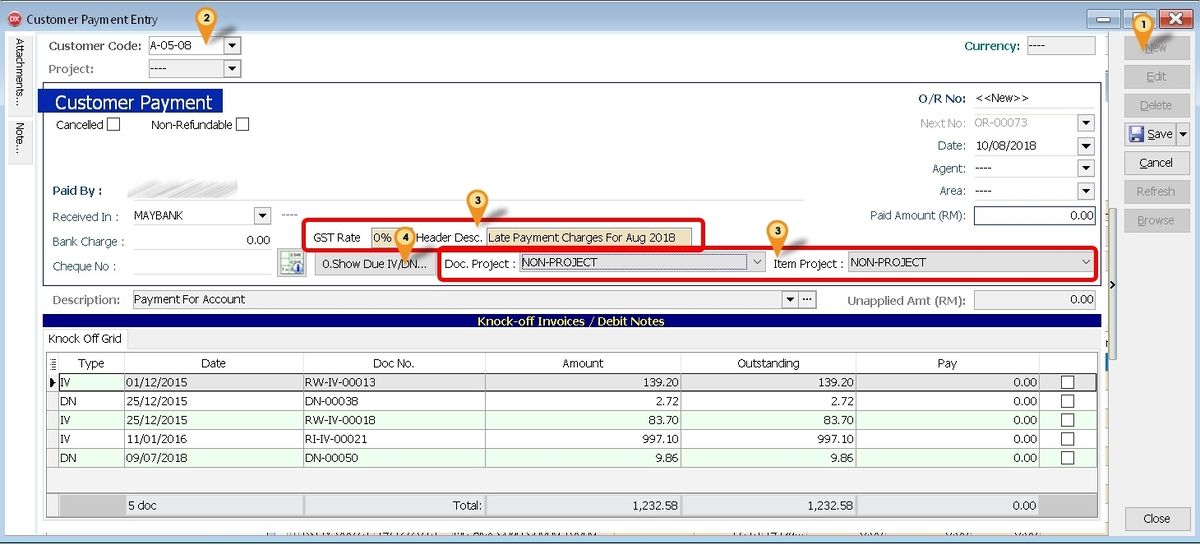Check the pay box for RW-IV-00013
The width and height of the screenshot is (1200, 545).
coord(1067,382)
